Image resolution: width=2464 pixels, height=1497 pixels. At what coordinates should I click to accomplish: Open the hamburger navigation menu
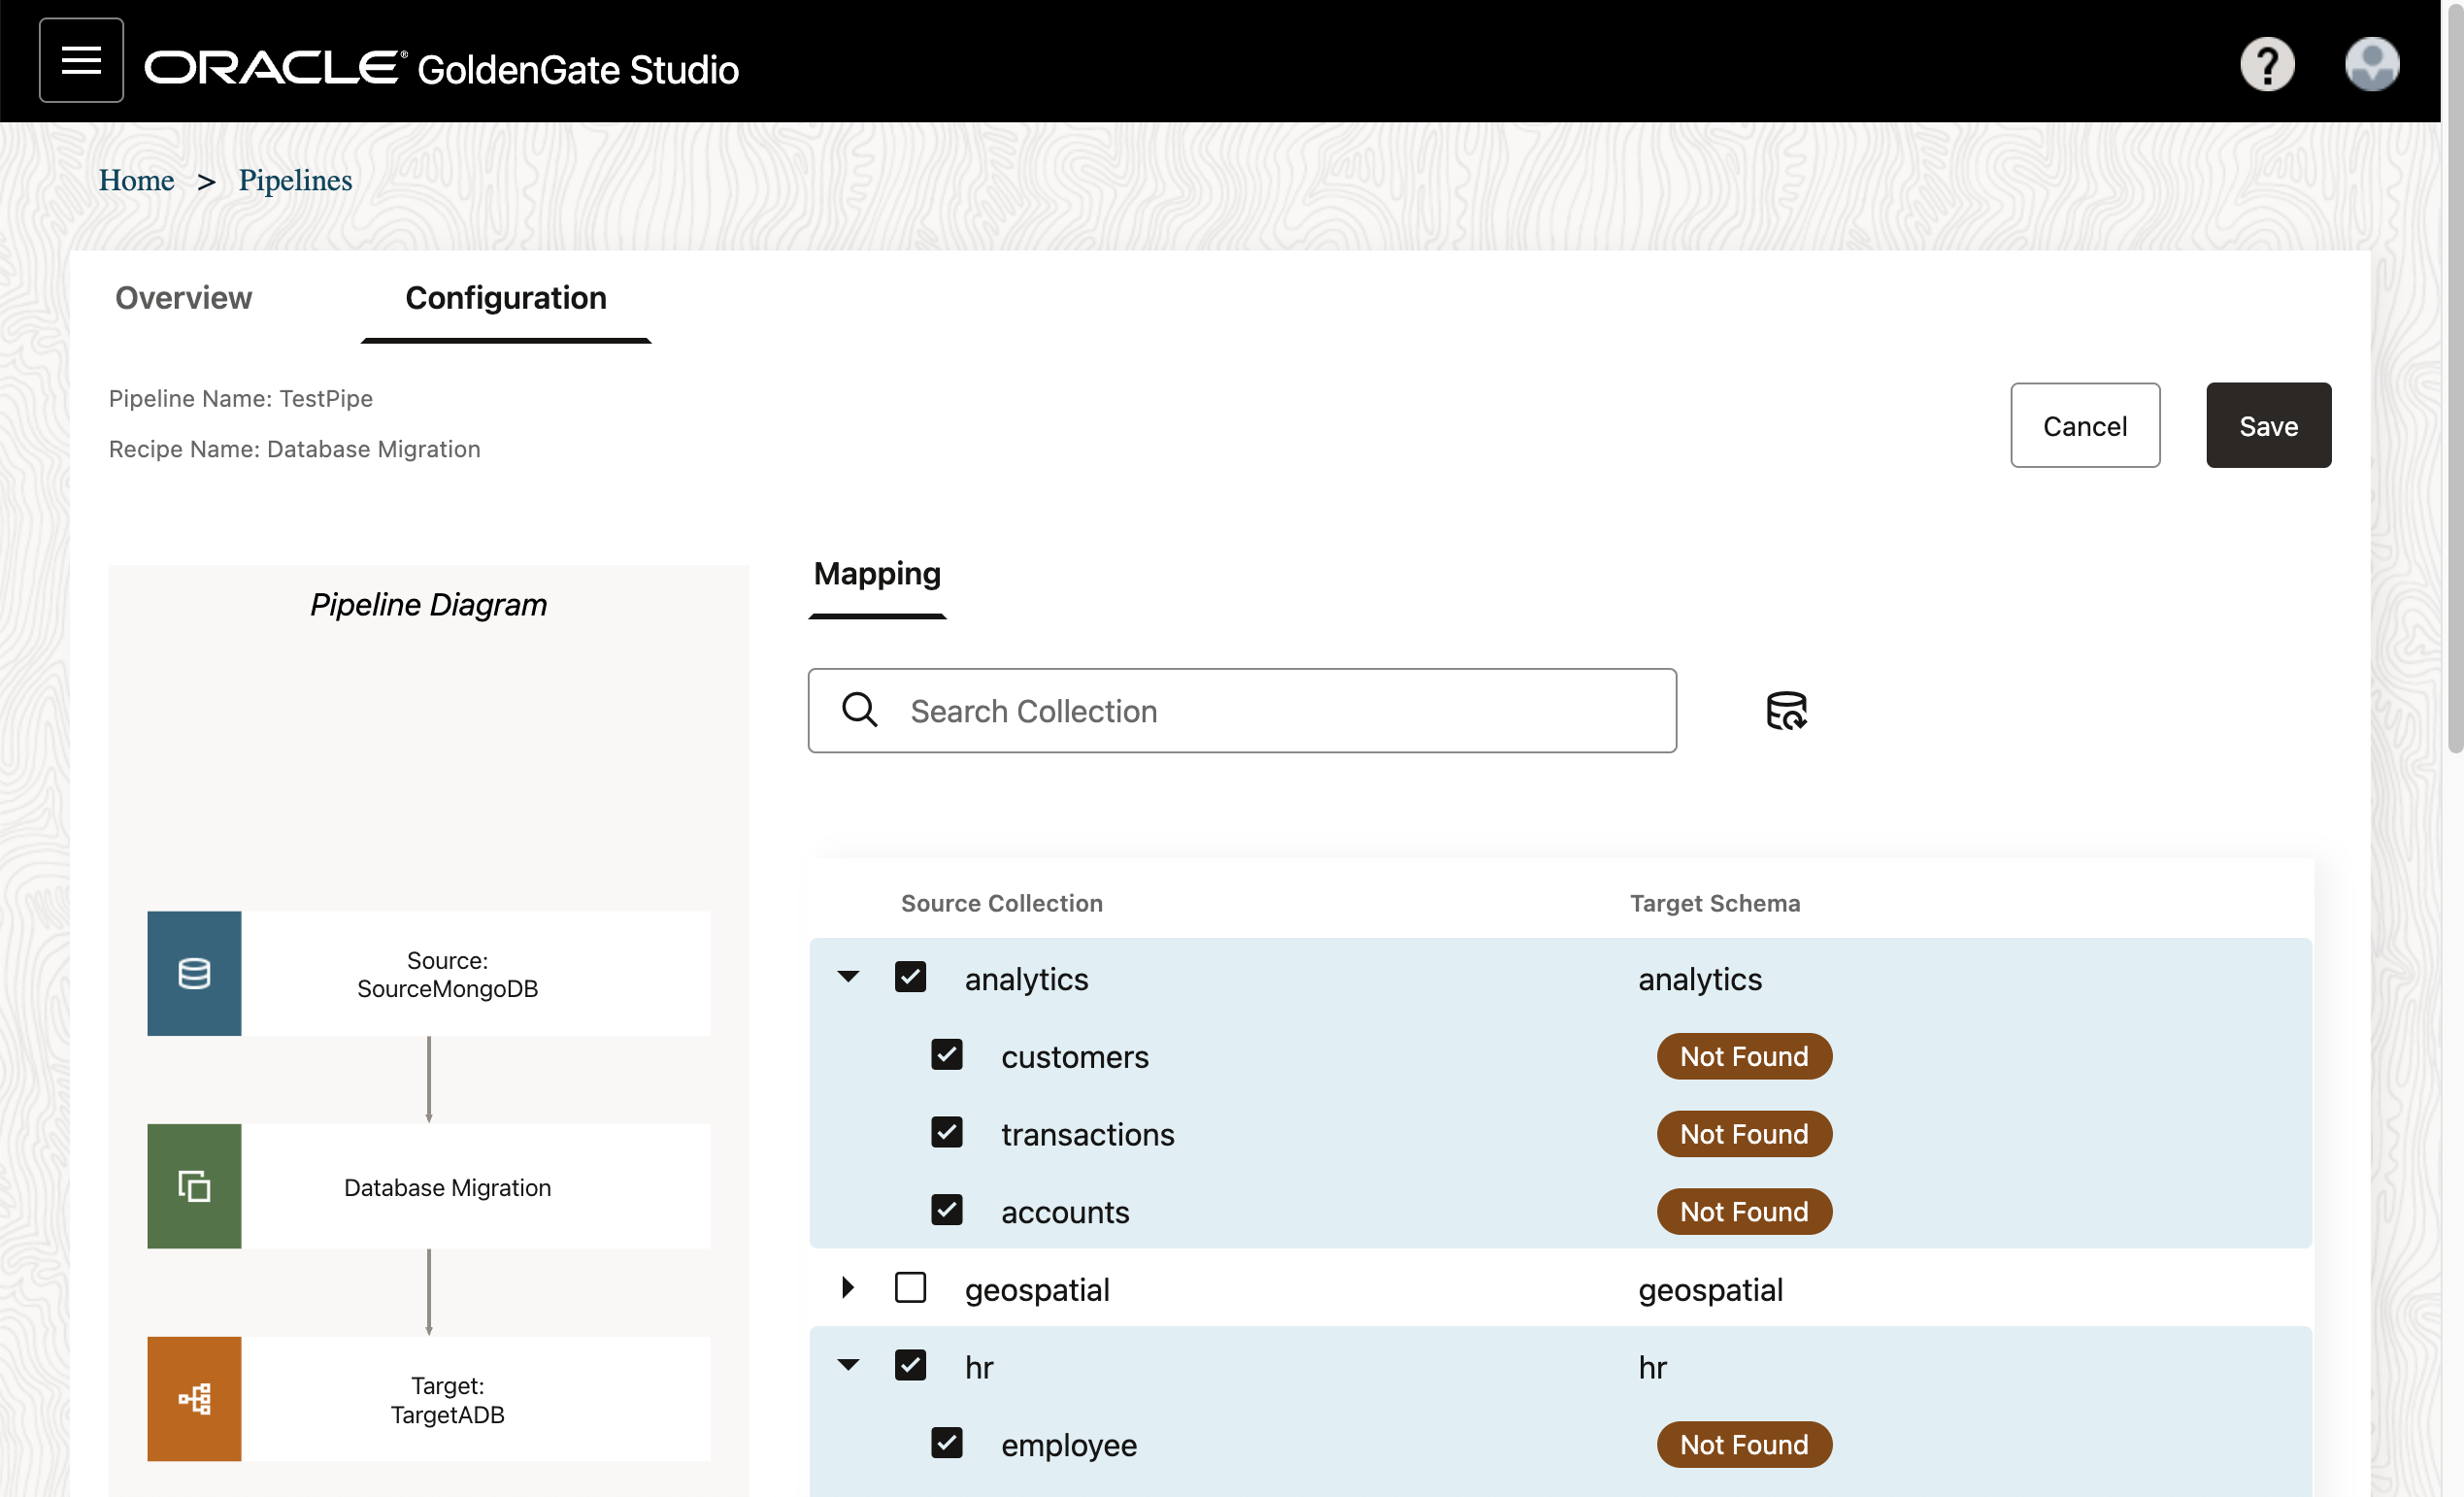80,60
